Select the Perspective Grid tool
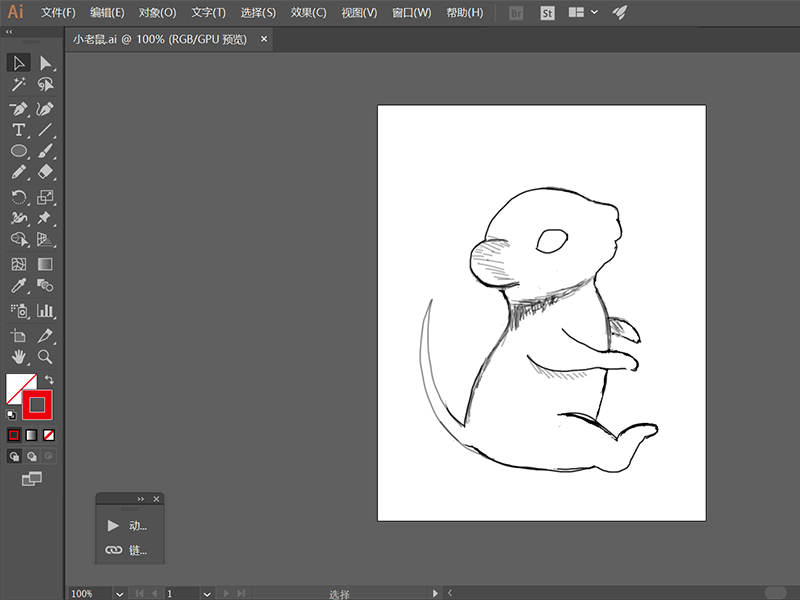This screenshot has height=600, width=800. [45, 239]
